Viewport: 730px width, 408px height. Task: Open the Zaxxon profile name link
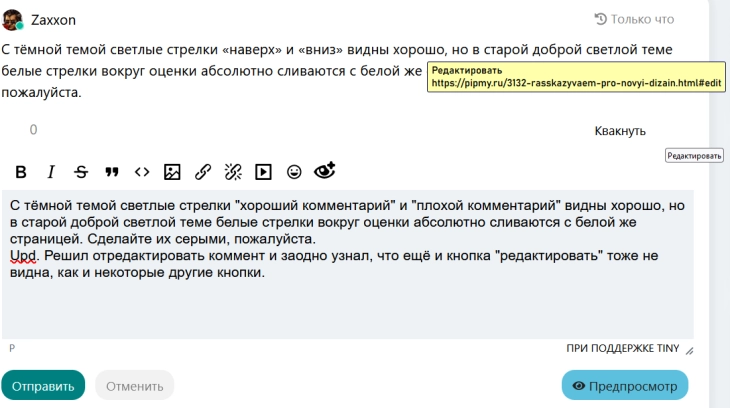coord(53,20)
